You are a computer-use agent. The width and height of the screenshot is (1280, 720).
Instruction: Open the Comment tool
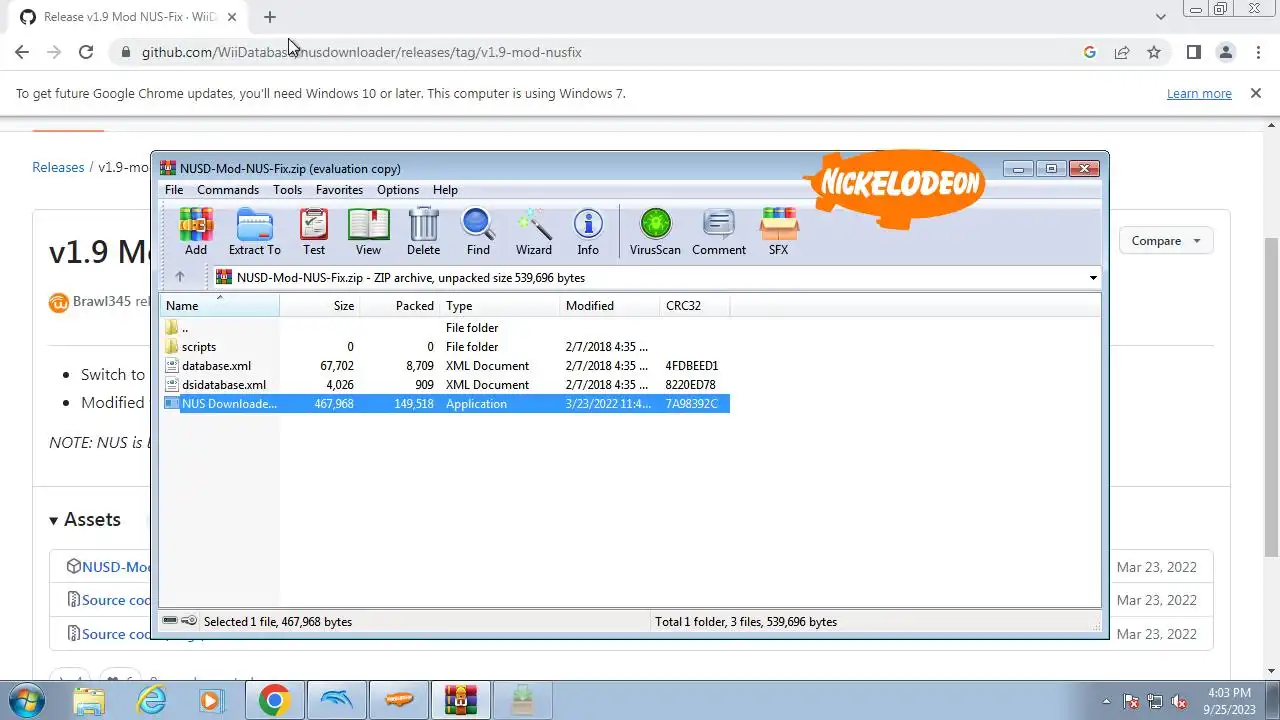719,232
